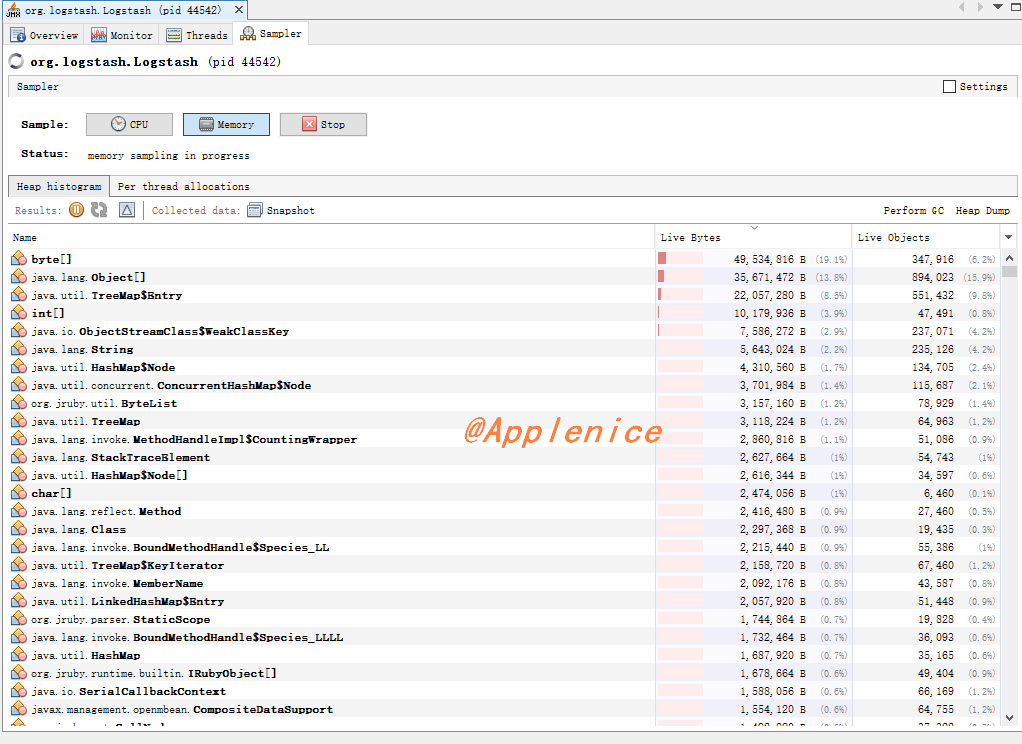
Task: Select the Heap histogram tab
Action: (x=59, y=186)
